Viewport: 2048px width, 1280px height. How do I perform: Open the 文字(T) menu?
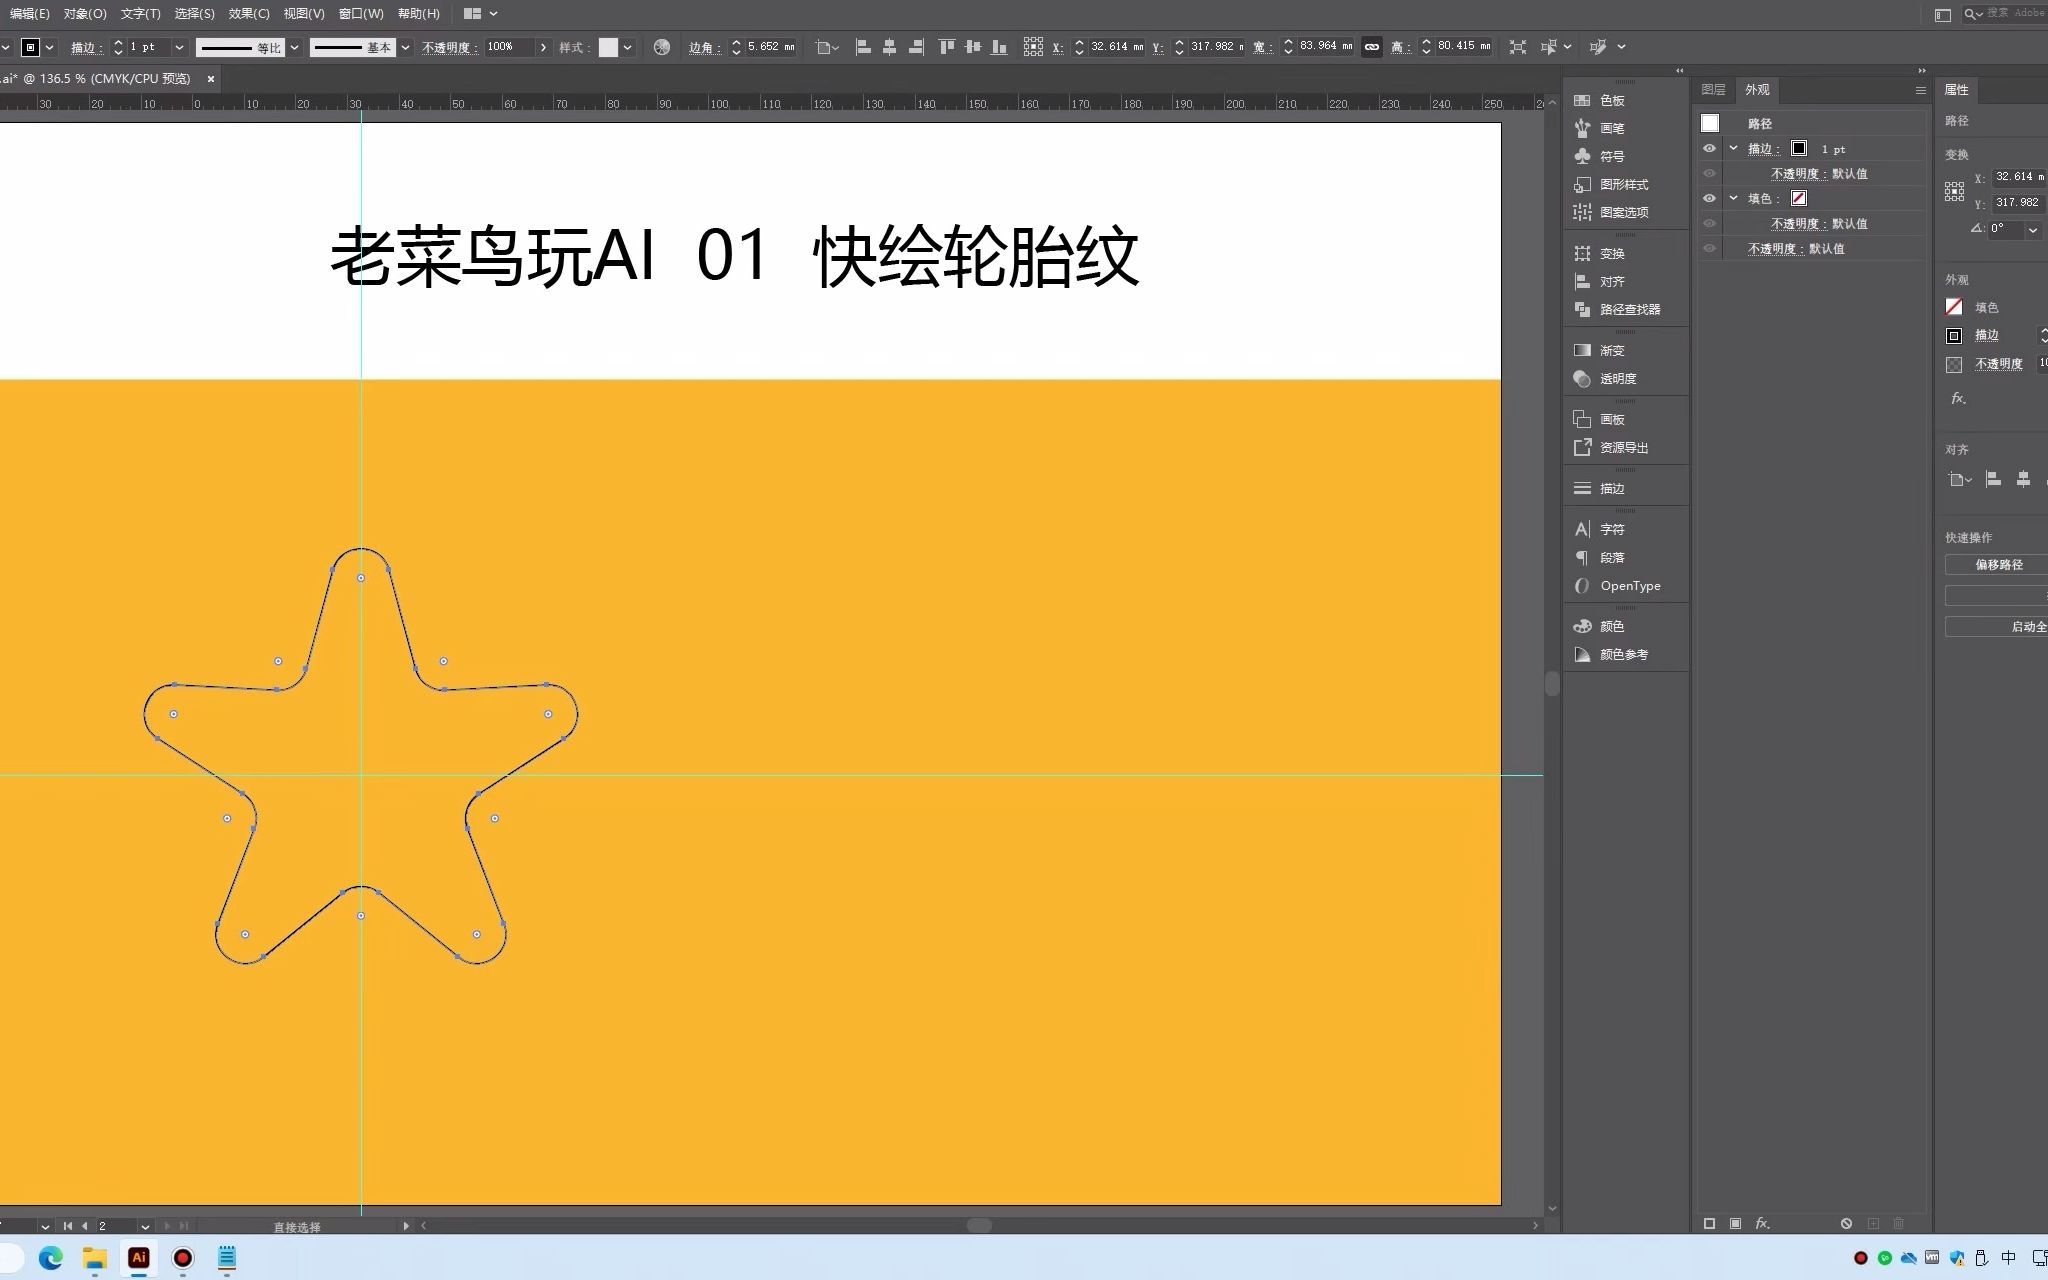click(140, 14)
